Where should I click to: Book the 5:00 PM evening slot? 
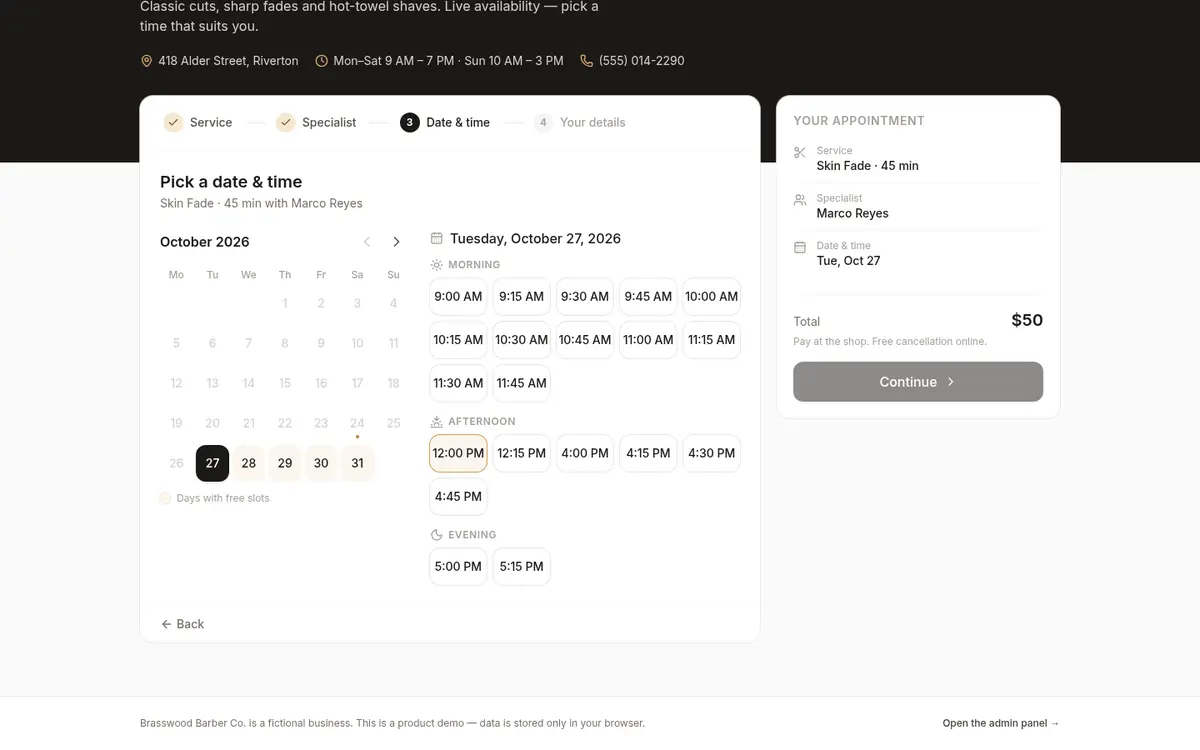tap(458, 566)
